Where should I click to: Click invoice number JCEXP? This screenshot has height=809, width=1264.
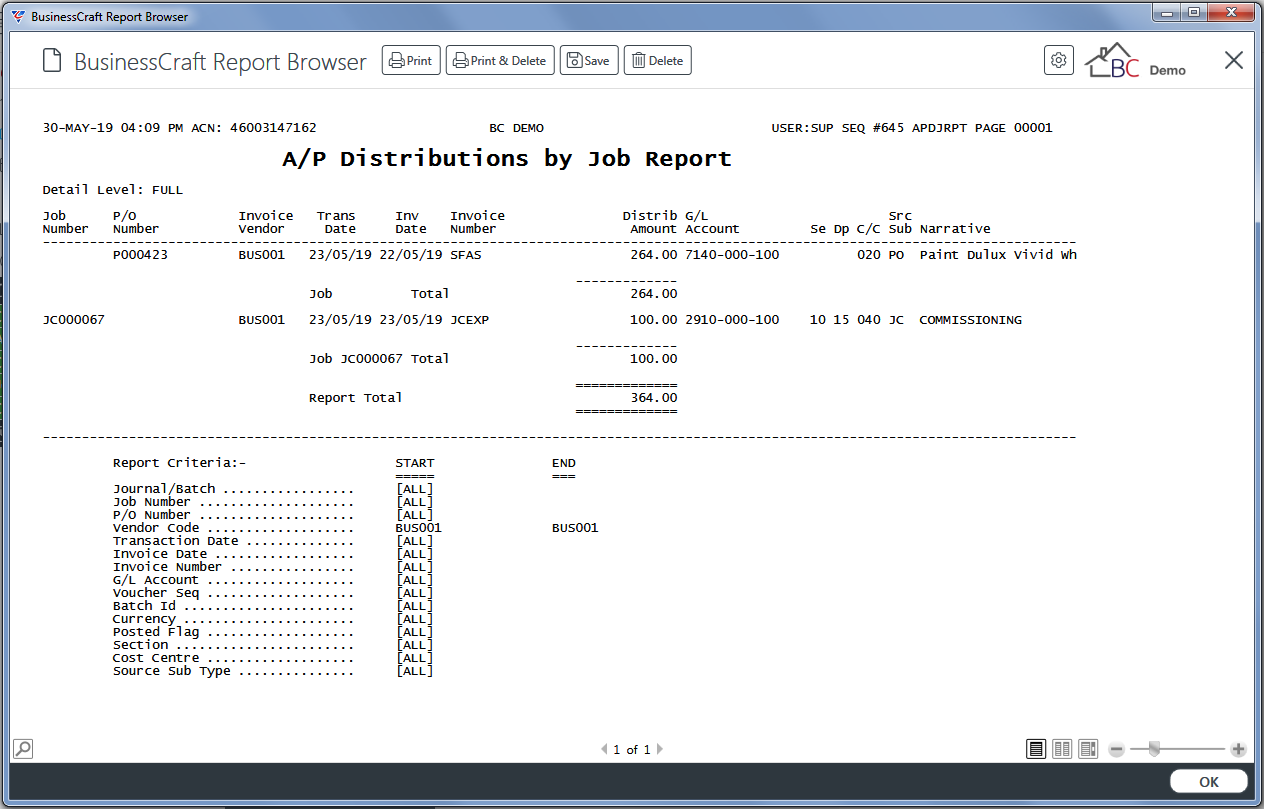coord(470,320)
